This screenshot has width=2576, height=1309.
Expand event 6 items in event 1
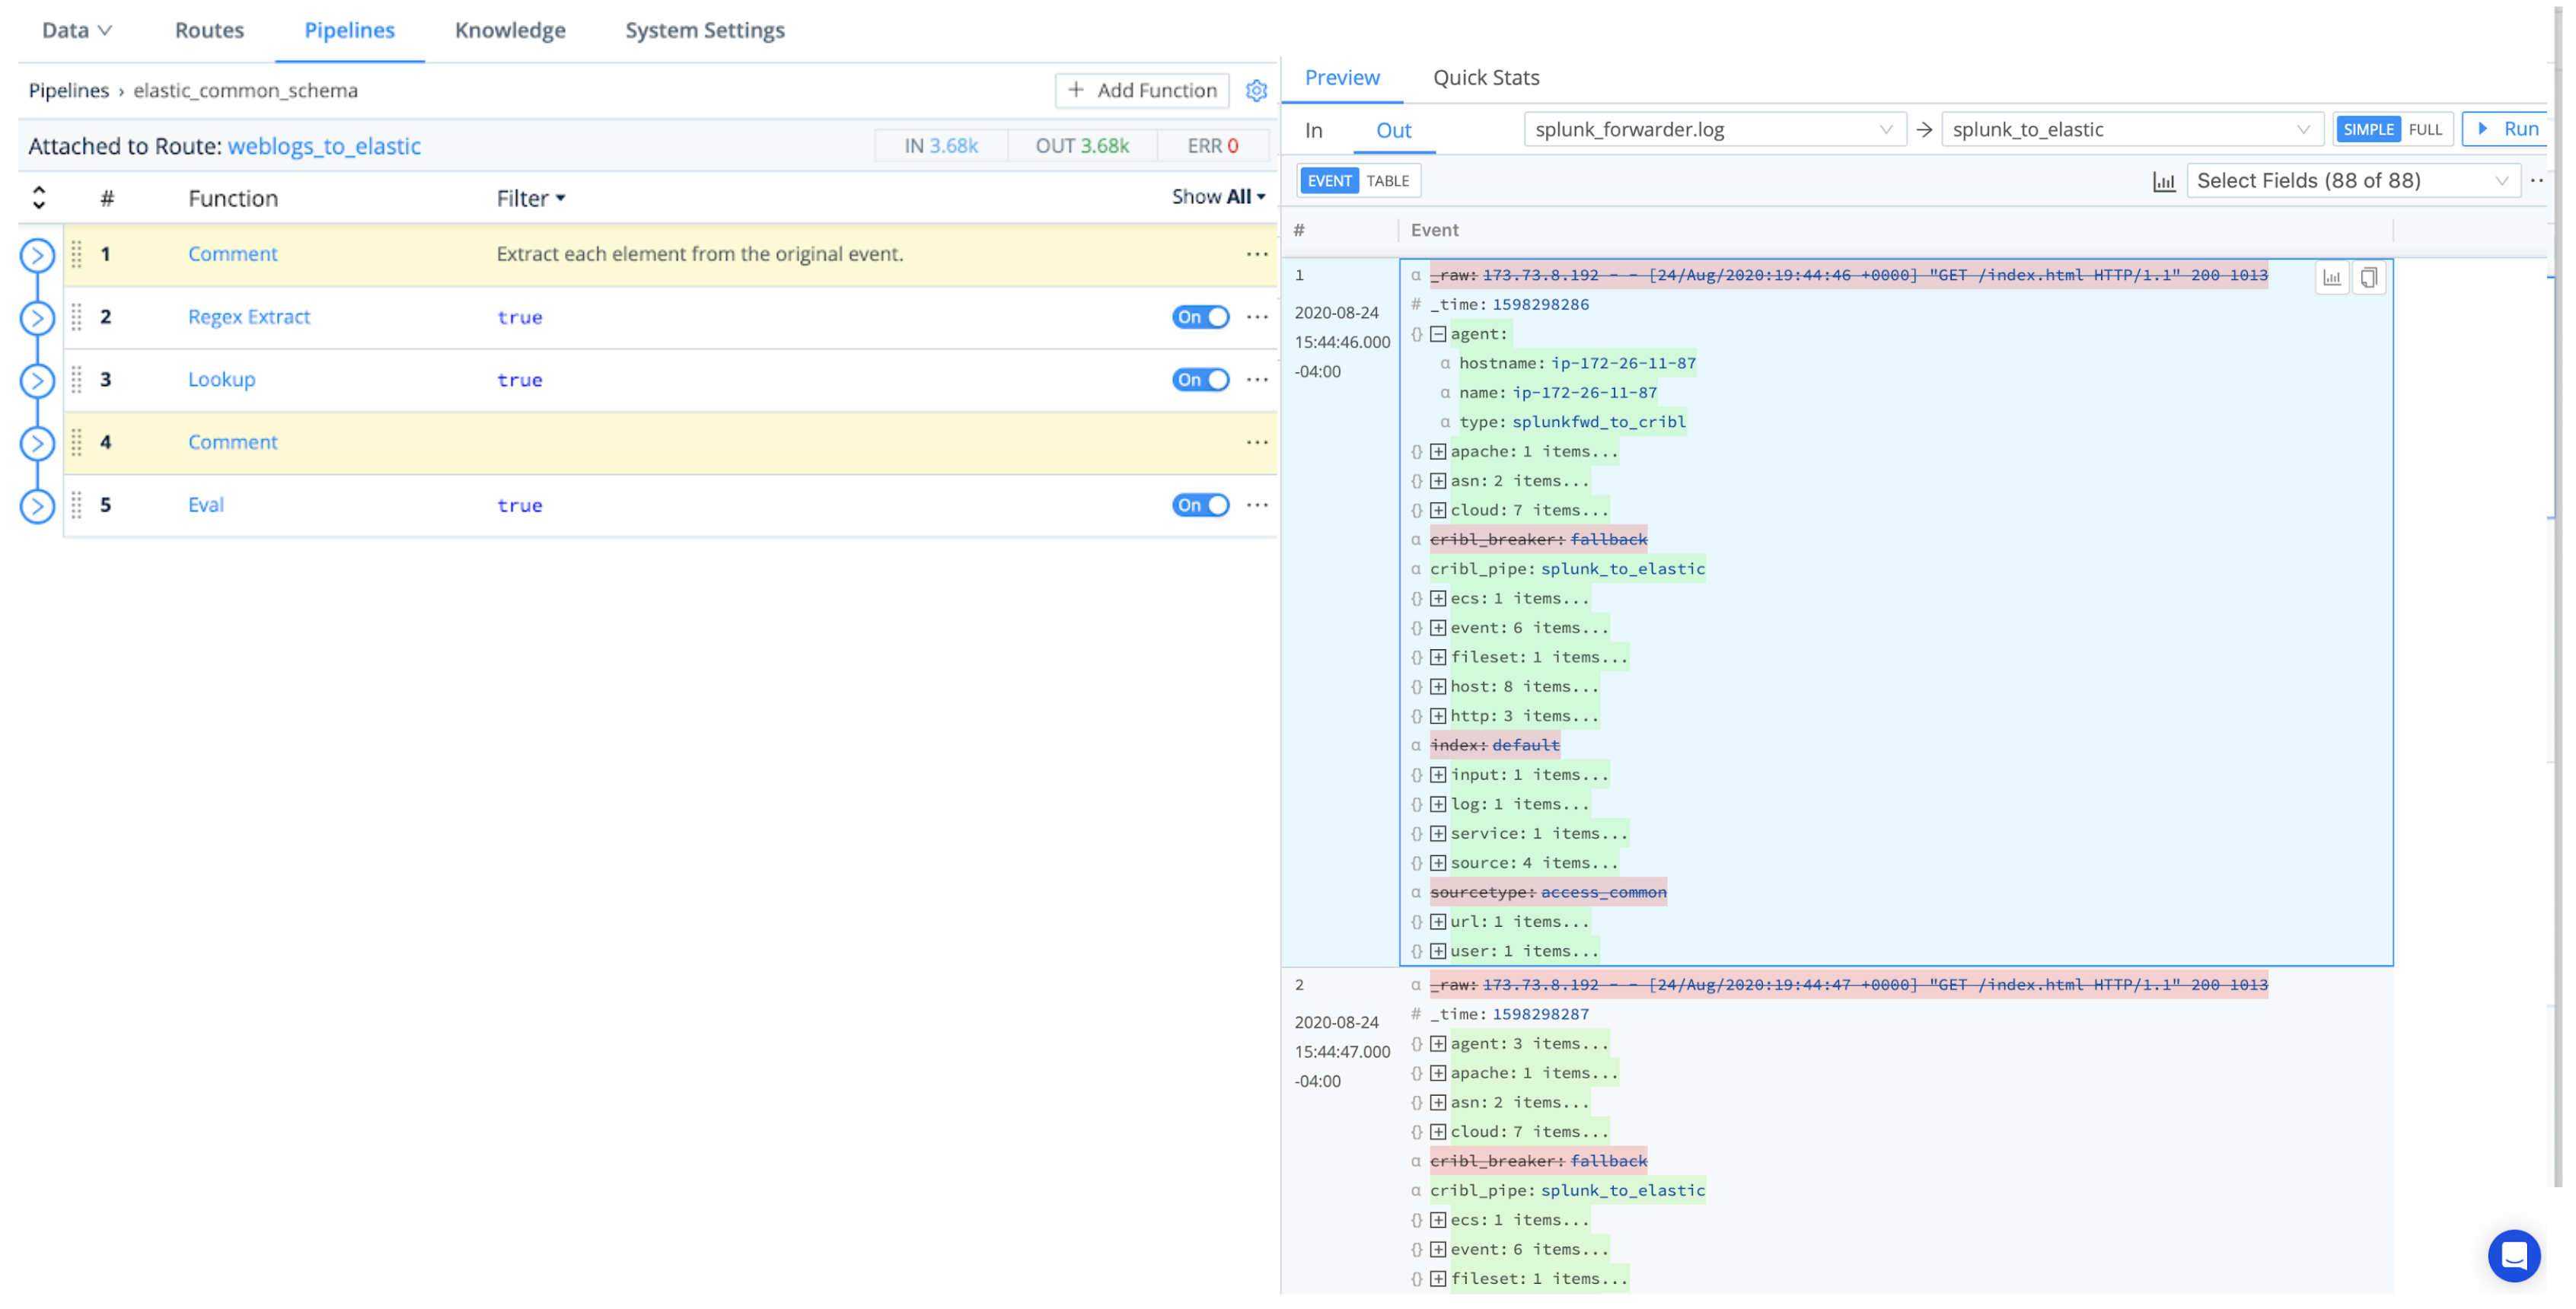(1437, 628)
